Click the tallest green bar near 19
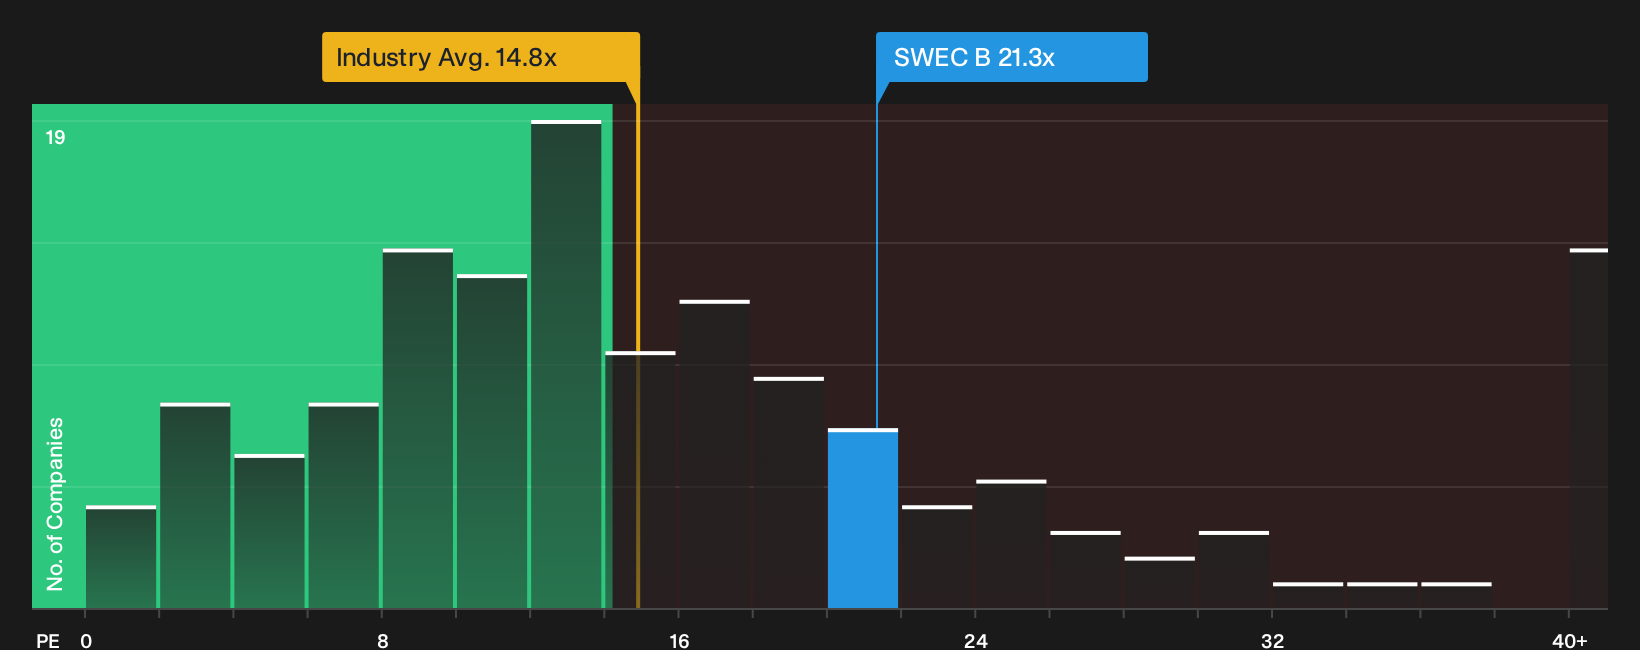This screenshot has height=650, width=1640. (x=566, y=365)
